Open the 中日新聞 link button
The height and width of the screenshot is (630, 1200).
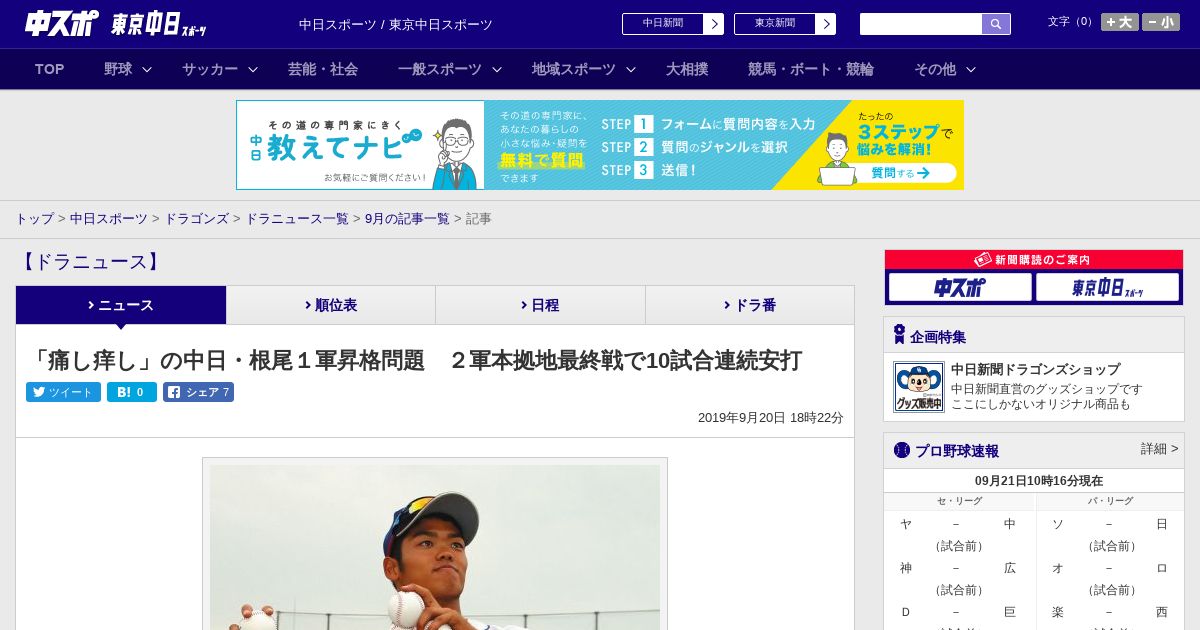663,24
